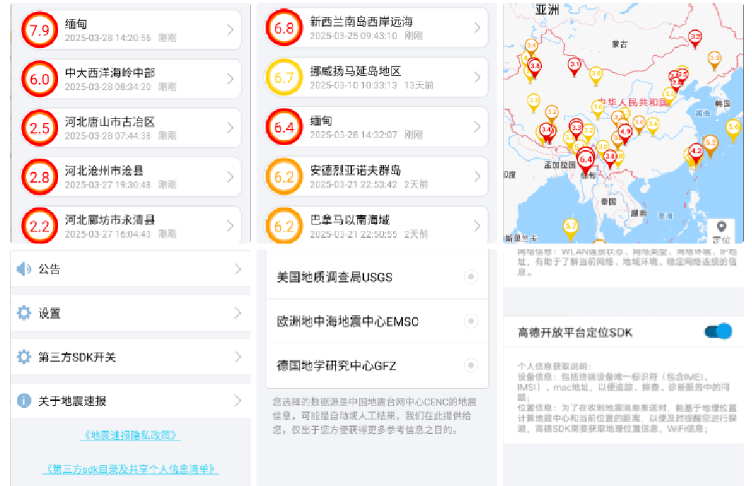The height and width of the screenshot is (486, 752).
Task: Toggle the 高德开放平台定位SDK switch
Action: coord(718,331)
